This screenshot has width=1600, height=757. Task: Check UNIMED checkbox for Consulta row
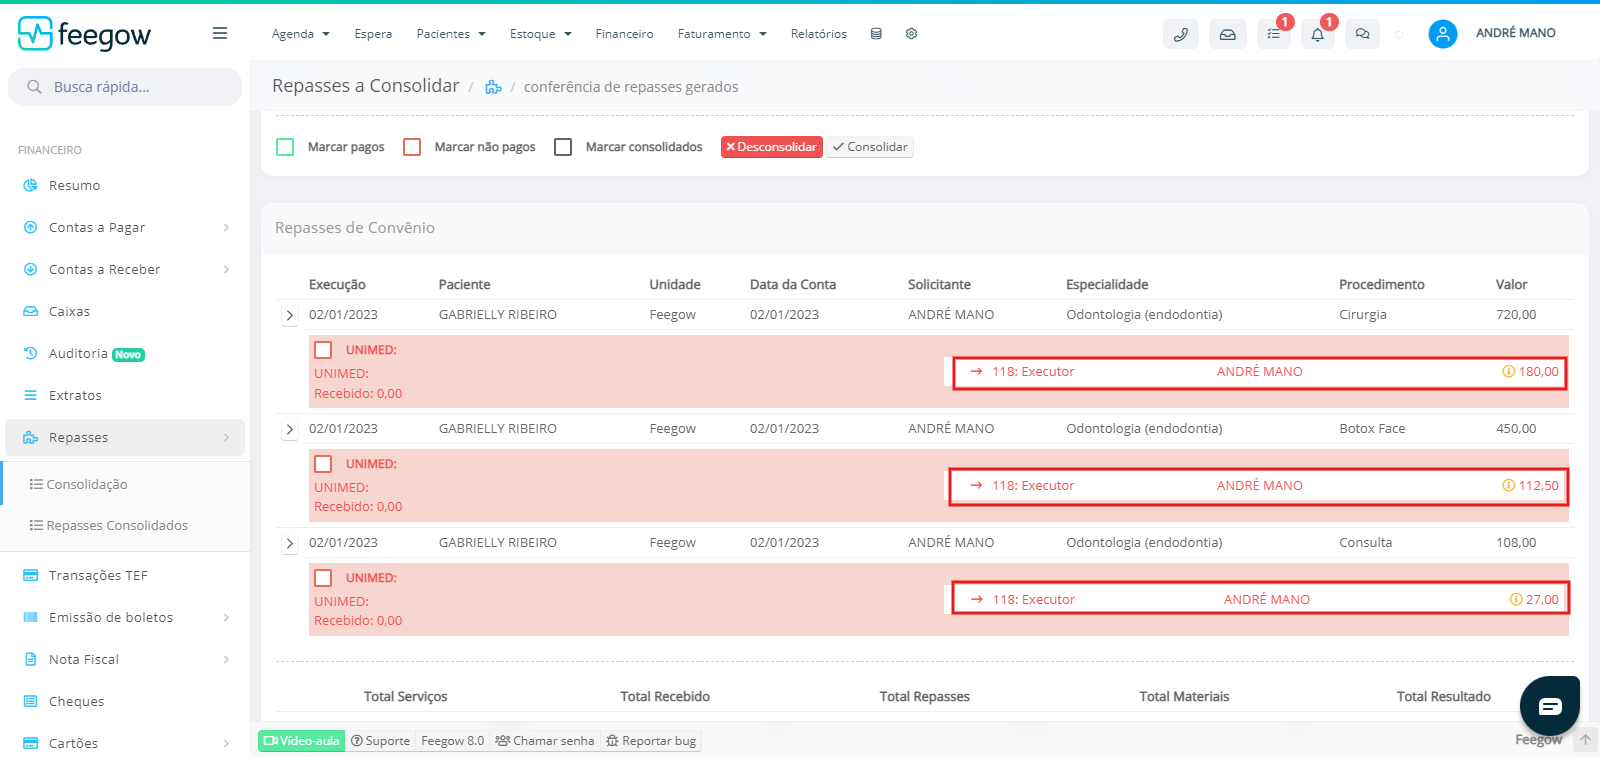click(x=323, y=578)
